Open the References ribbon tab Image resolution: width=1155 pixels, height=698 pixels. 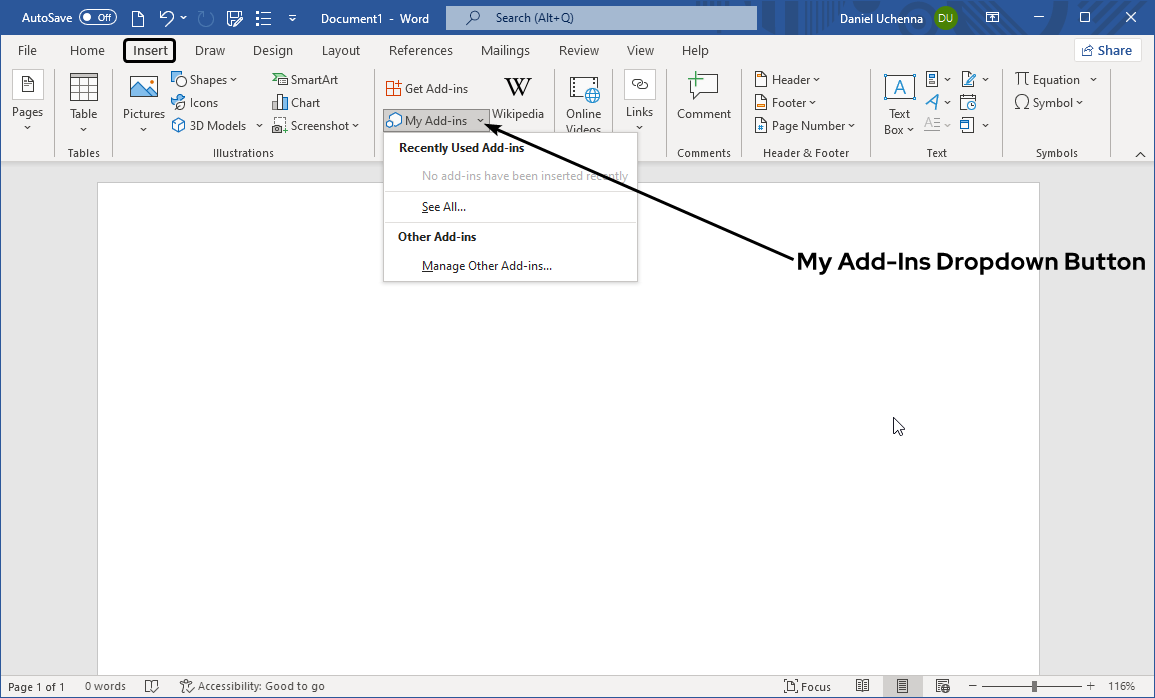(x=420, y=50)
